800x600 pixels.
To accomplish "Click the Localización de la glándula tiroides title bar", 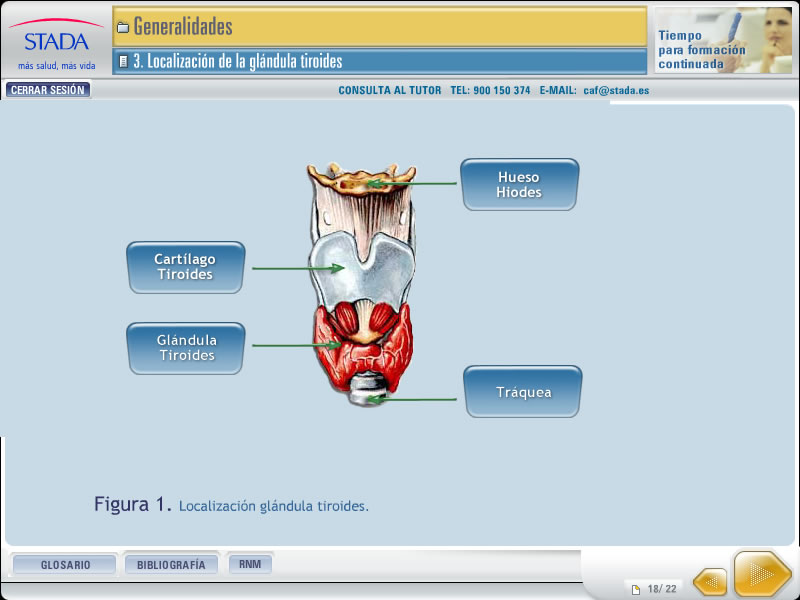I will [x=380, y=62].
